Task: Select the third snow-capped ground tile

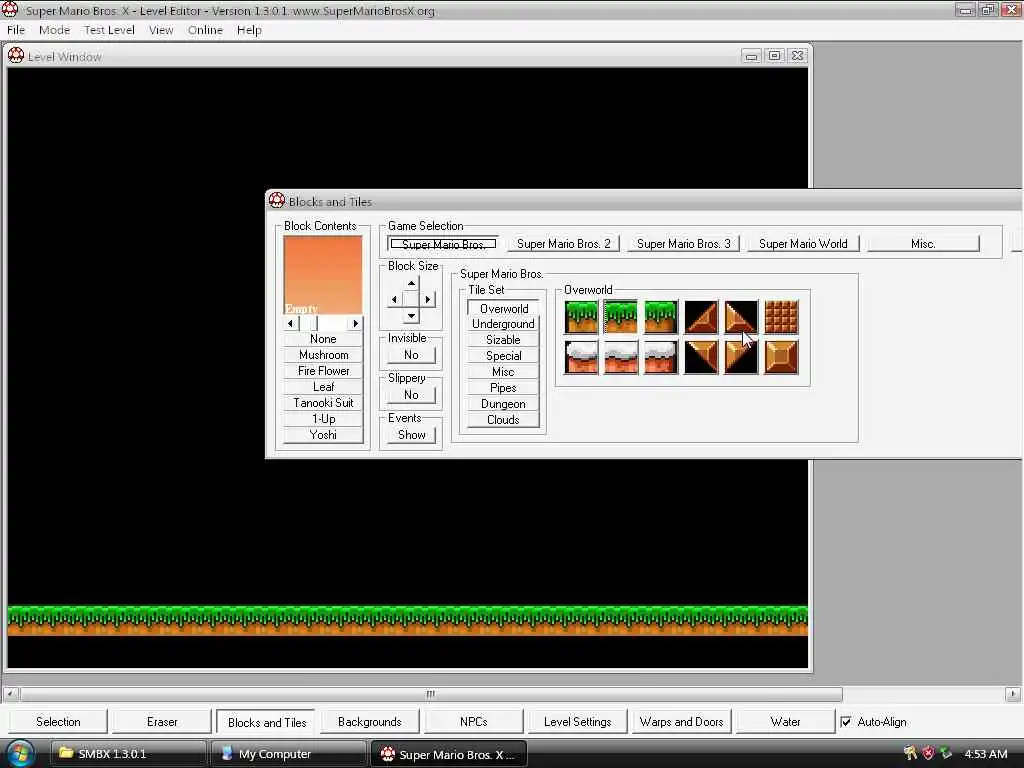Action: [x=661, y=357]
